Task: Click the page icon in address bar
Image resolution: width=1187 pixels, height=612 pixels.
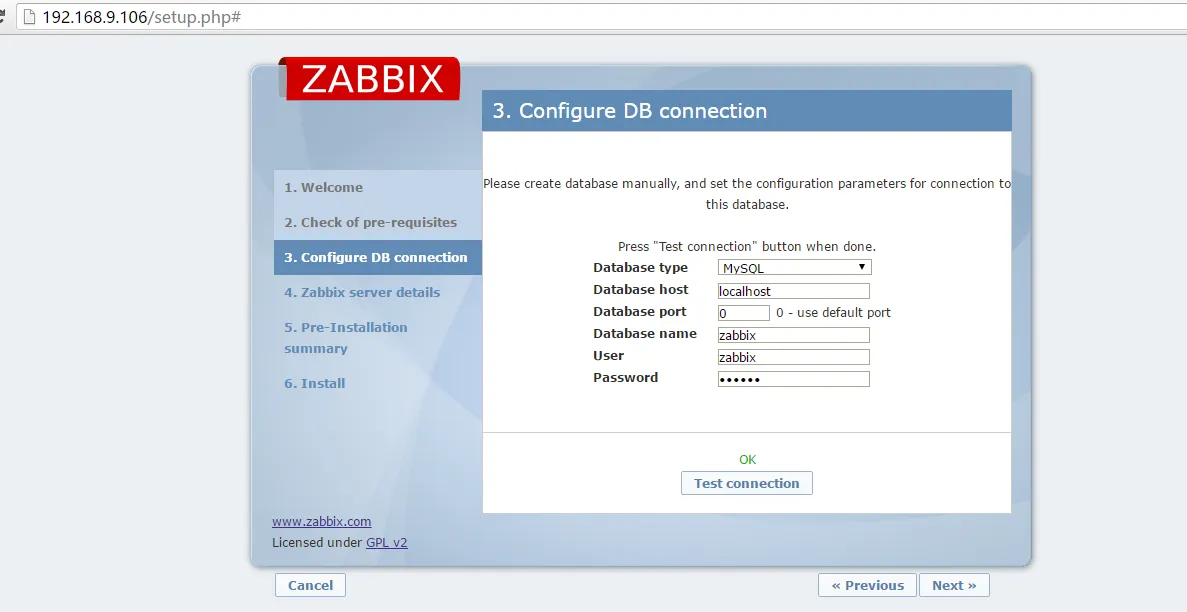Action: pyautogui.click(x=30, y=17)
